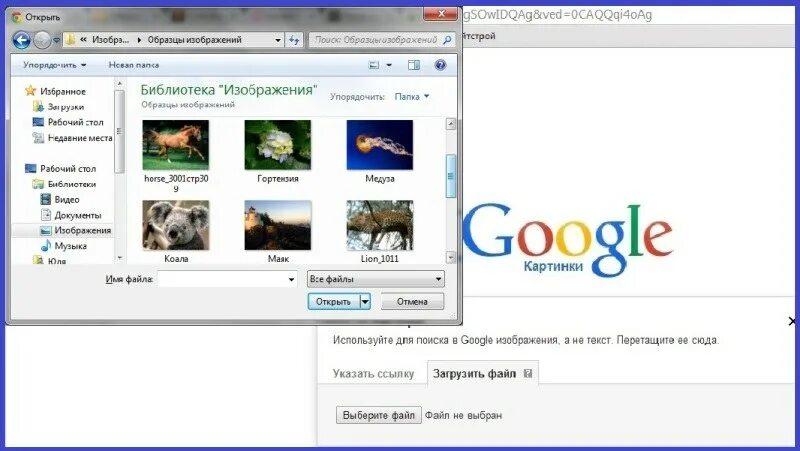Click the Библиотеки folder icon
The width and height of the screenshot is (800, 451).
click(x=38, y=184)
